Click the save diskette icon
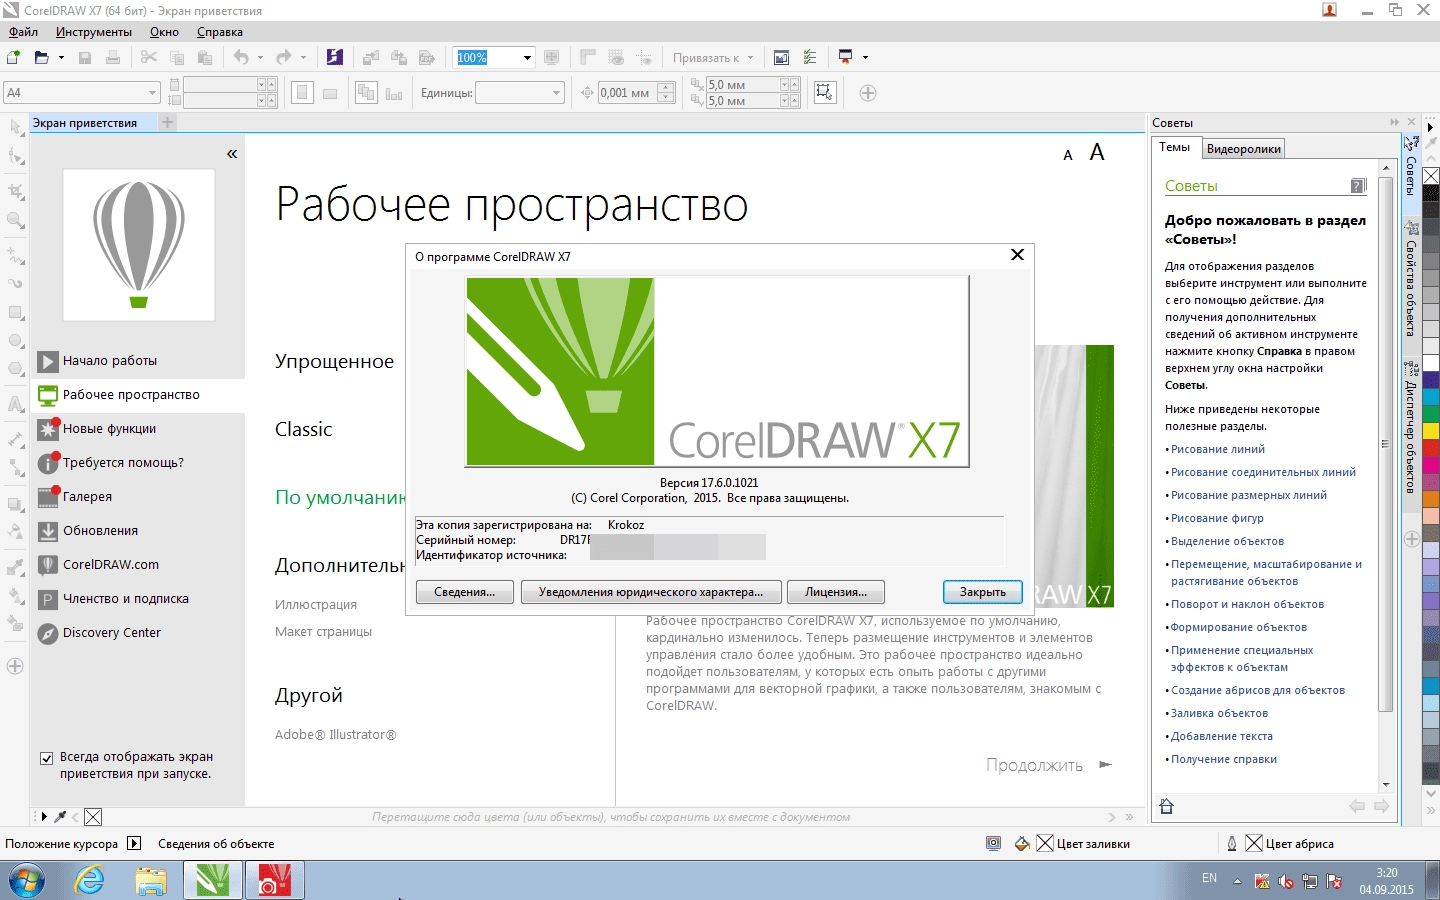Screen dimensions: 1440x900 pyautogui.click(x=85, y=58)
